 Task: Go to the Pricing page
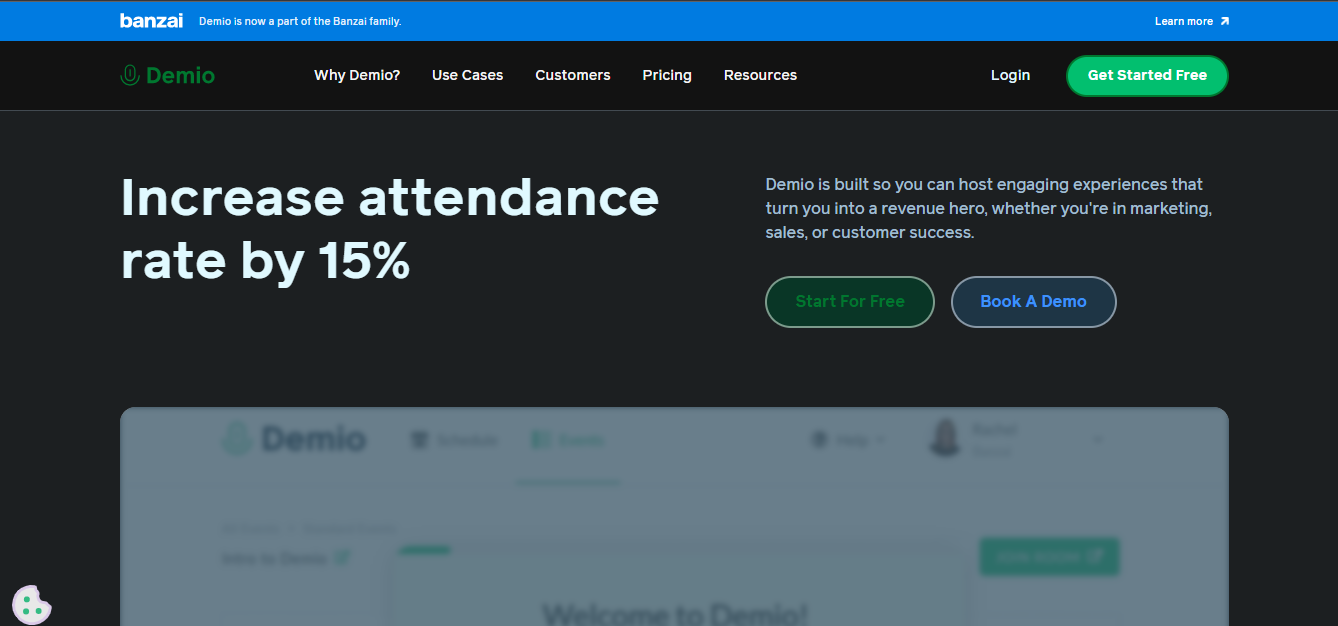pyautogui.click(x=667, y=75)
